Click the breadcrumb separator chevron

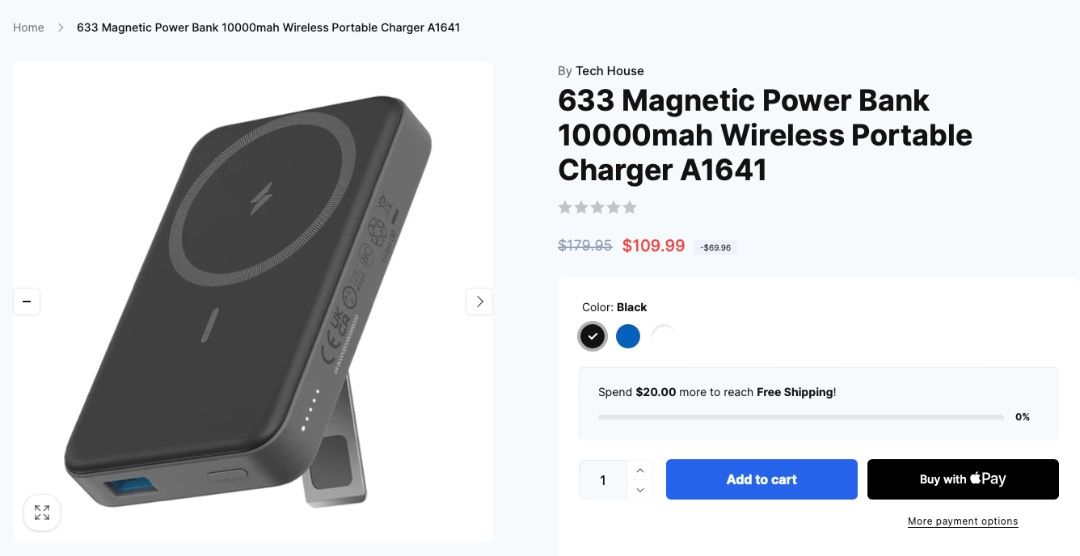tap(61, 28)
